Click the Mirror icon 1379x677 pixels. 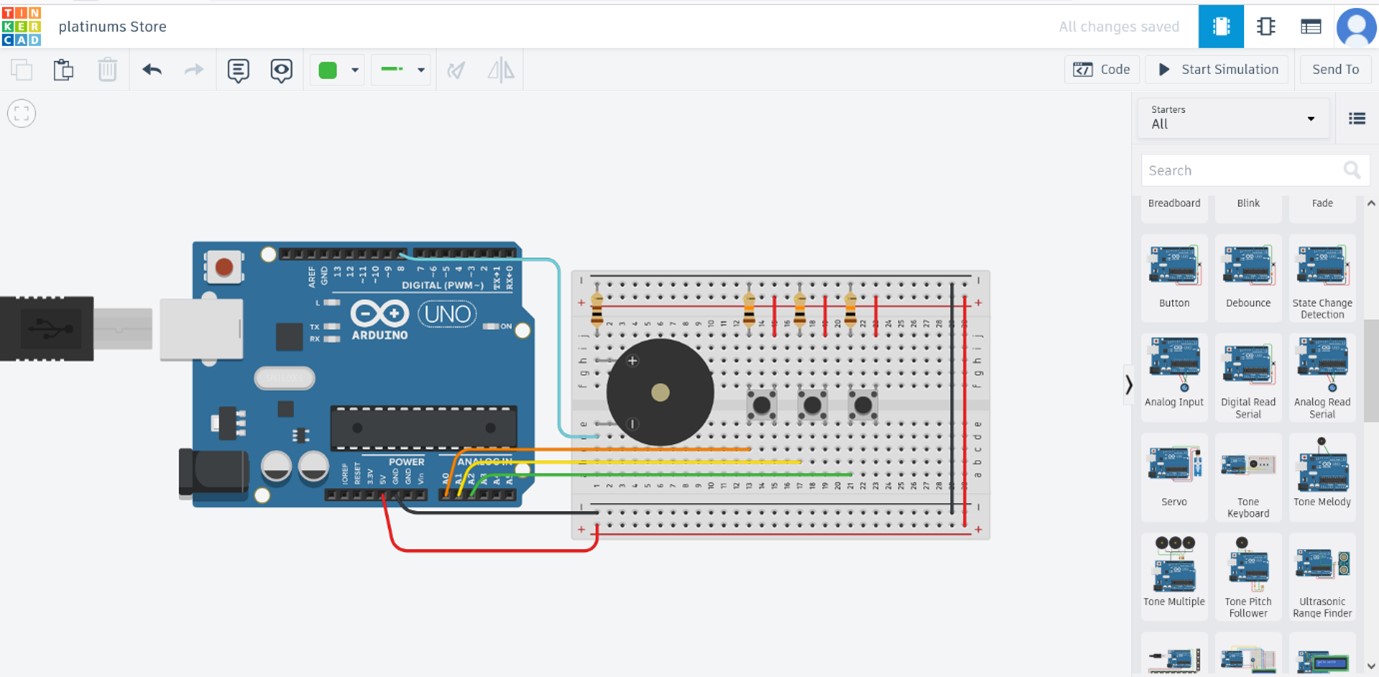click(x=501, y=70)
